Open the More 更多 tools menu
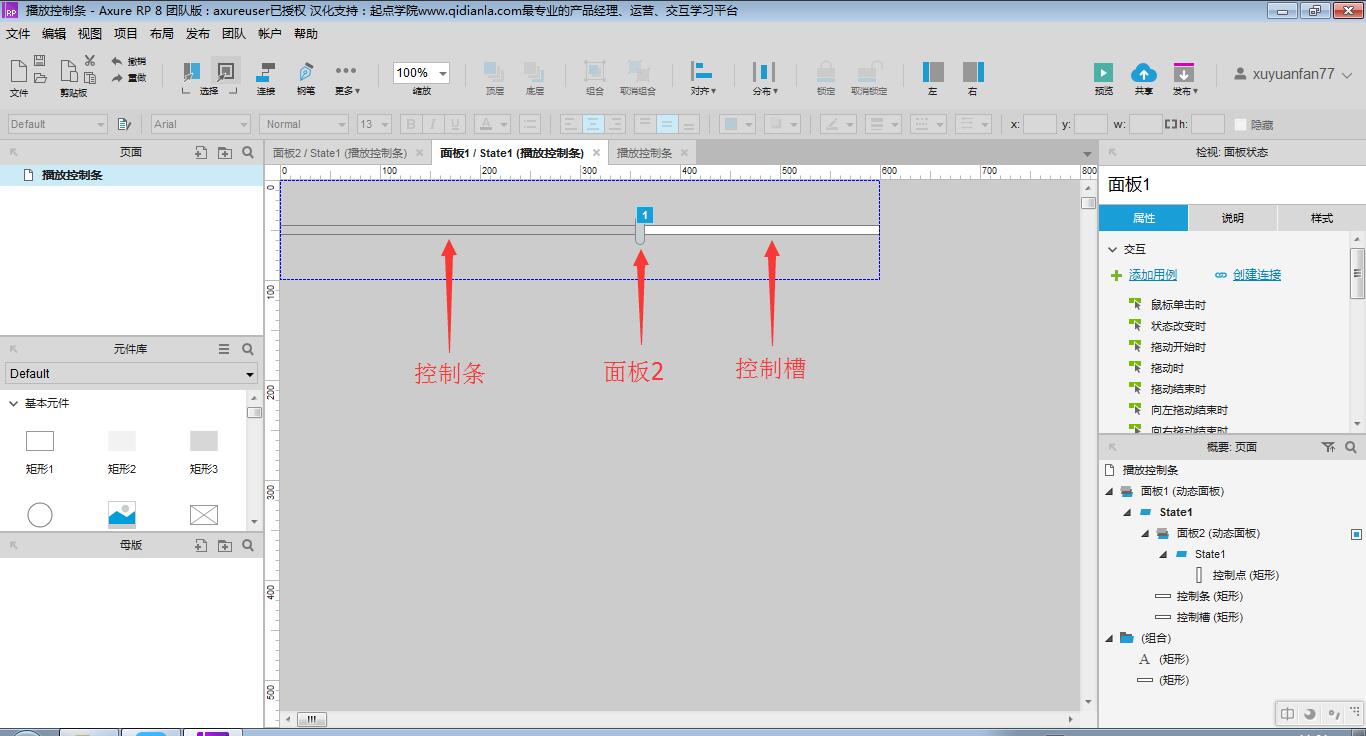1366x736 pixels. (x=346, y=78)
